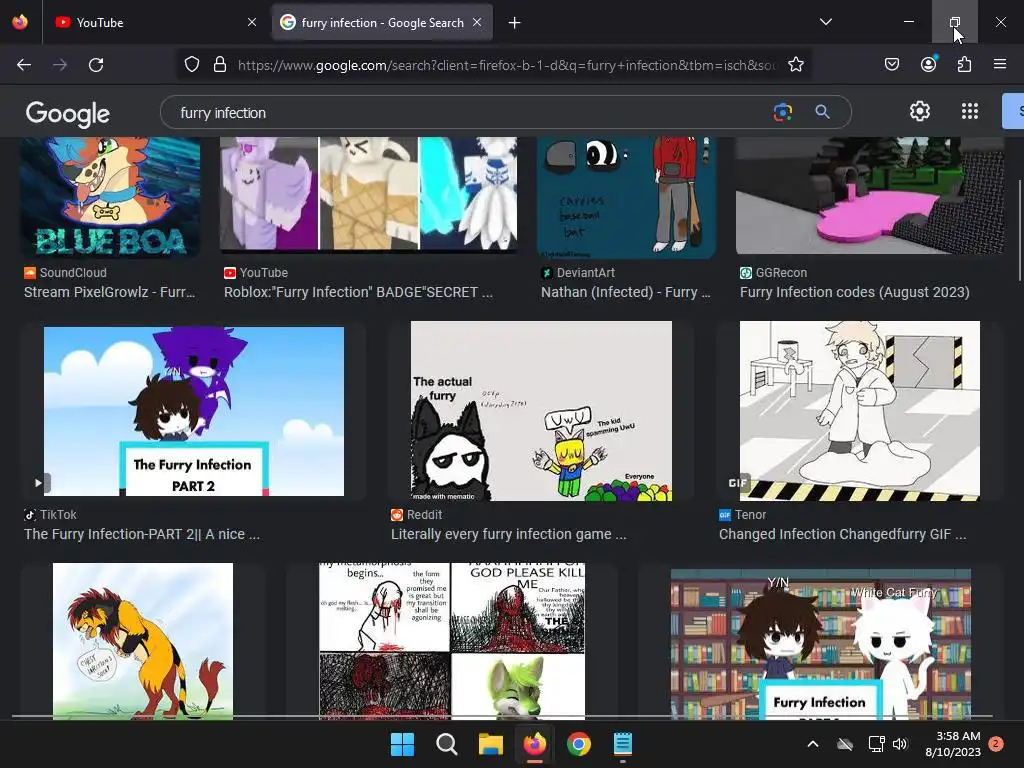Follow 'The Furry Infection-PART 2' TikTok link
The width and height of the screenshot is (1024, 768).
[142, 534]
